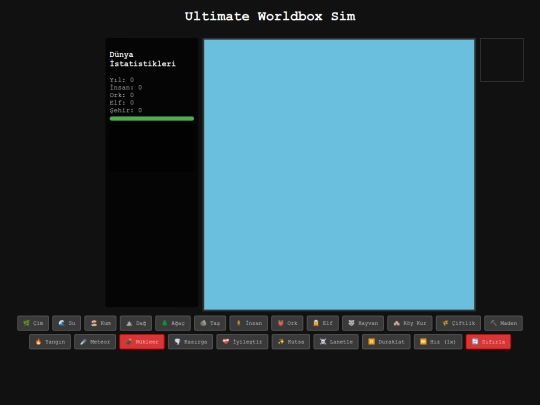The width and height of the screenshot is (540, 405).
Task: Click the 'Ork: 0' stat
Action: click(x=122, y=95)
